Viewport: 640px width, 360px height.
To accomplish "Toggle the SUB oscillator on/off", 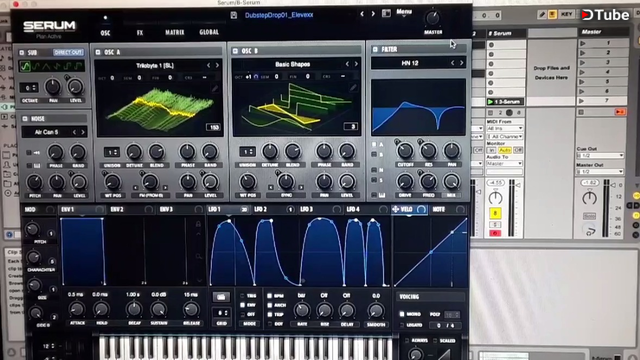I will click(22, 53).
